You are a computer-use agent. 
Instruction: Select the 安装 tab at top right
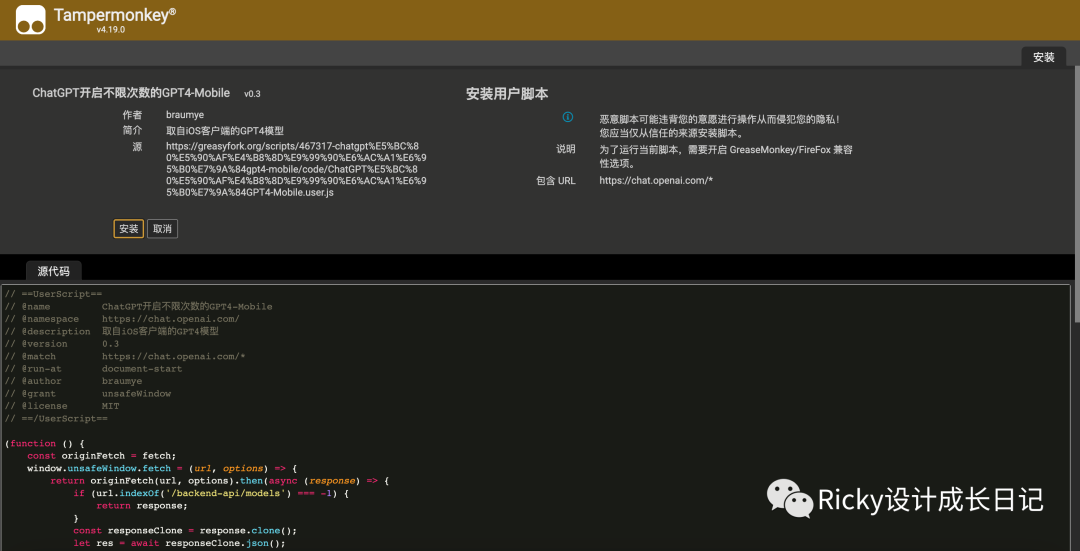pyautogui.click(x=1043, y=57)
